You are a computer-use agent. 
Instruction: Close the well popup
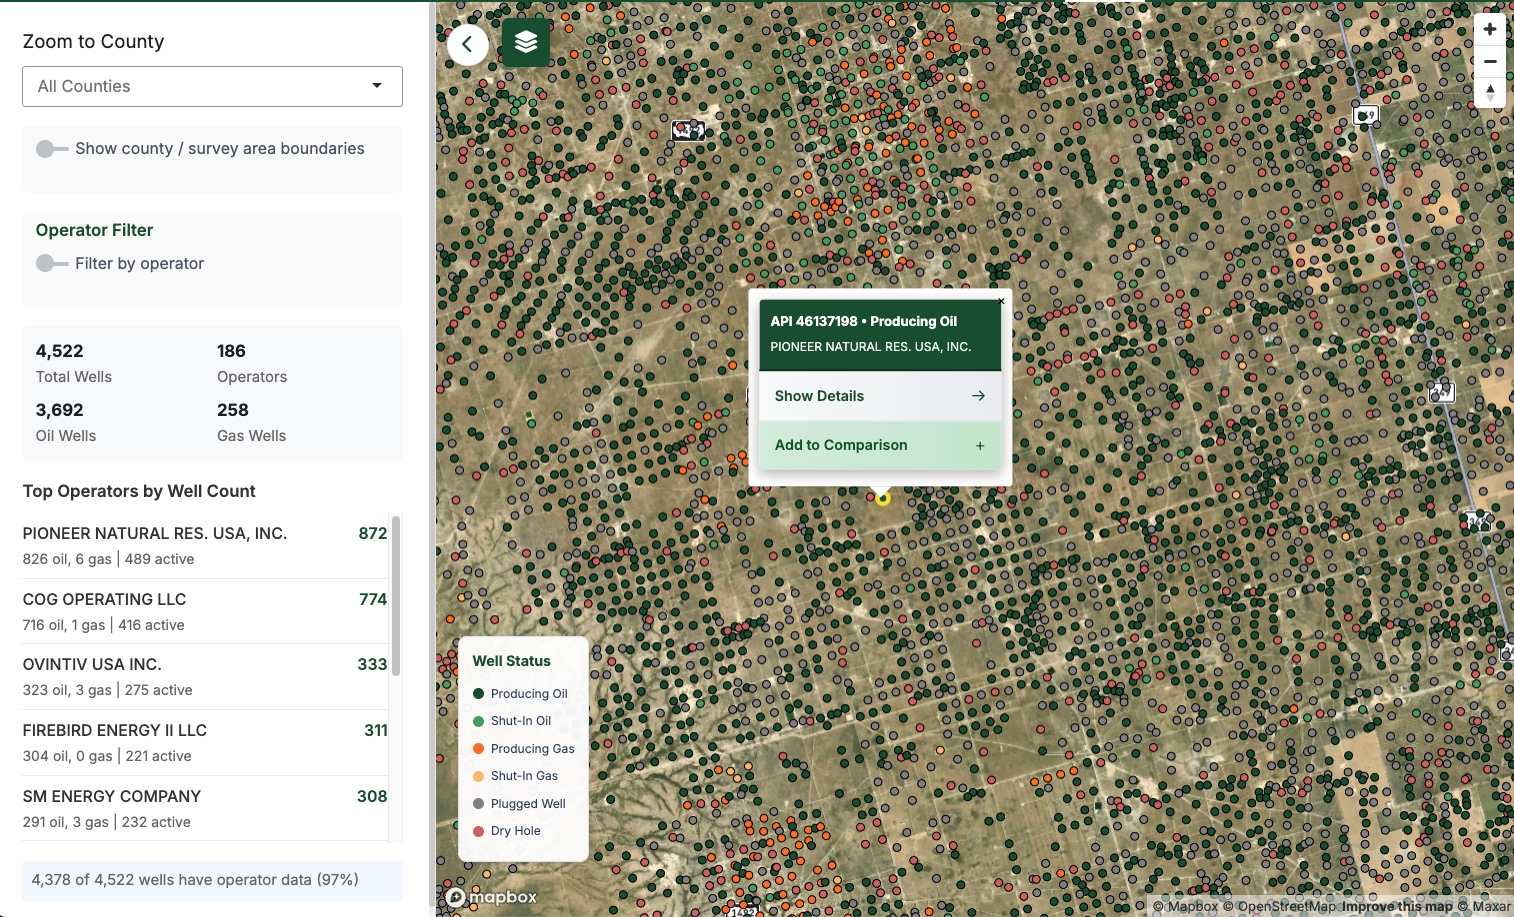click(1001, 301)
